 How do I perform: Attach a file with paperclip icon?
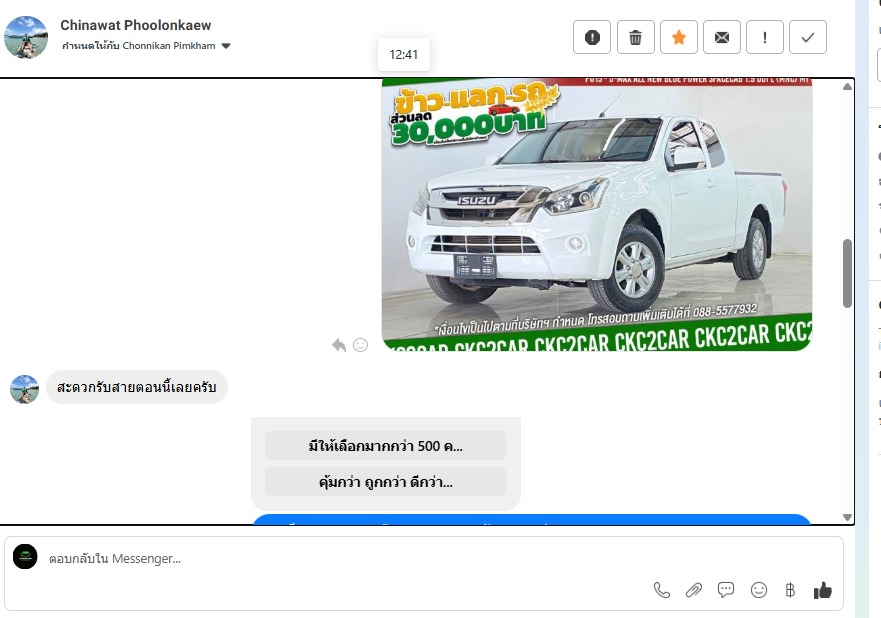pyautogui.click(x=694, y=590)
